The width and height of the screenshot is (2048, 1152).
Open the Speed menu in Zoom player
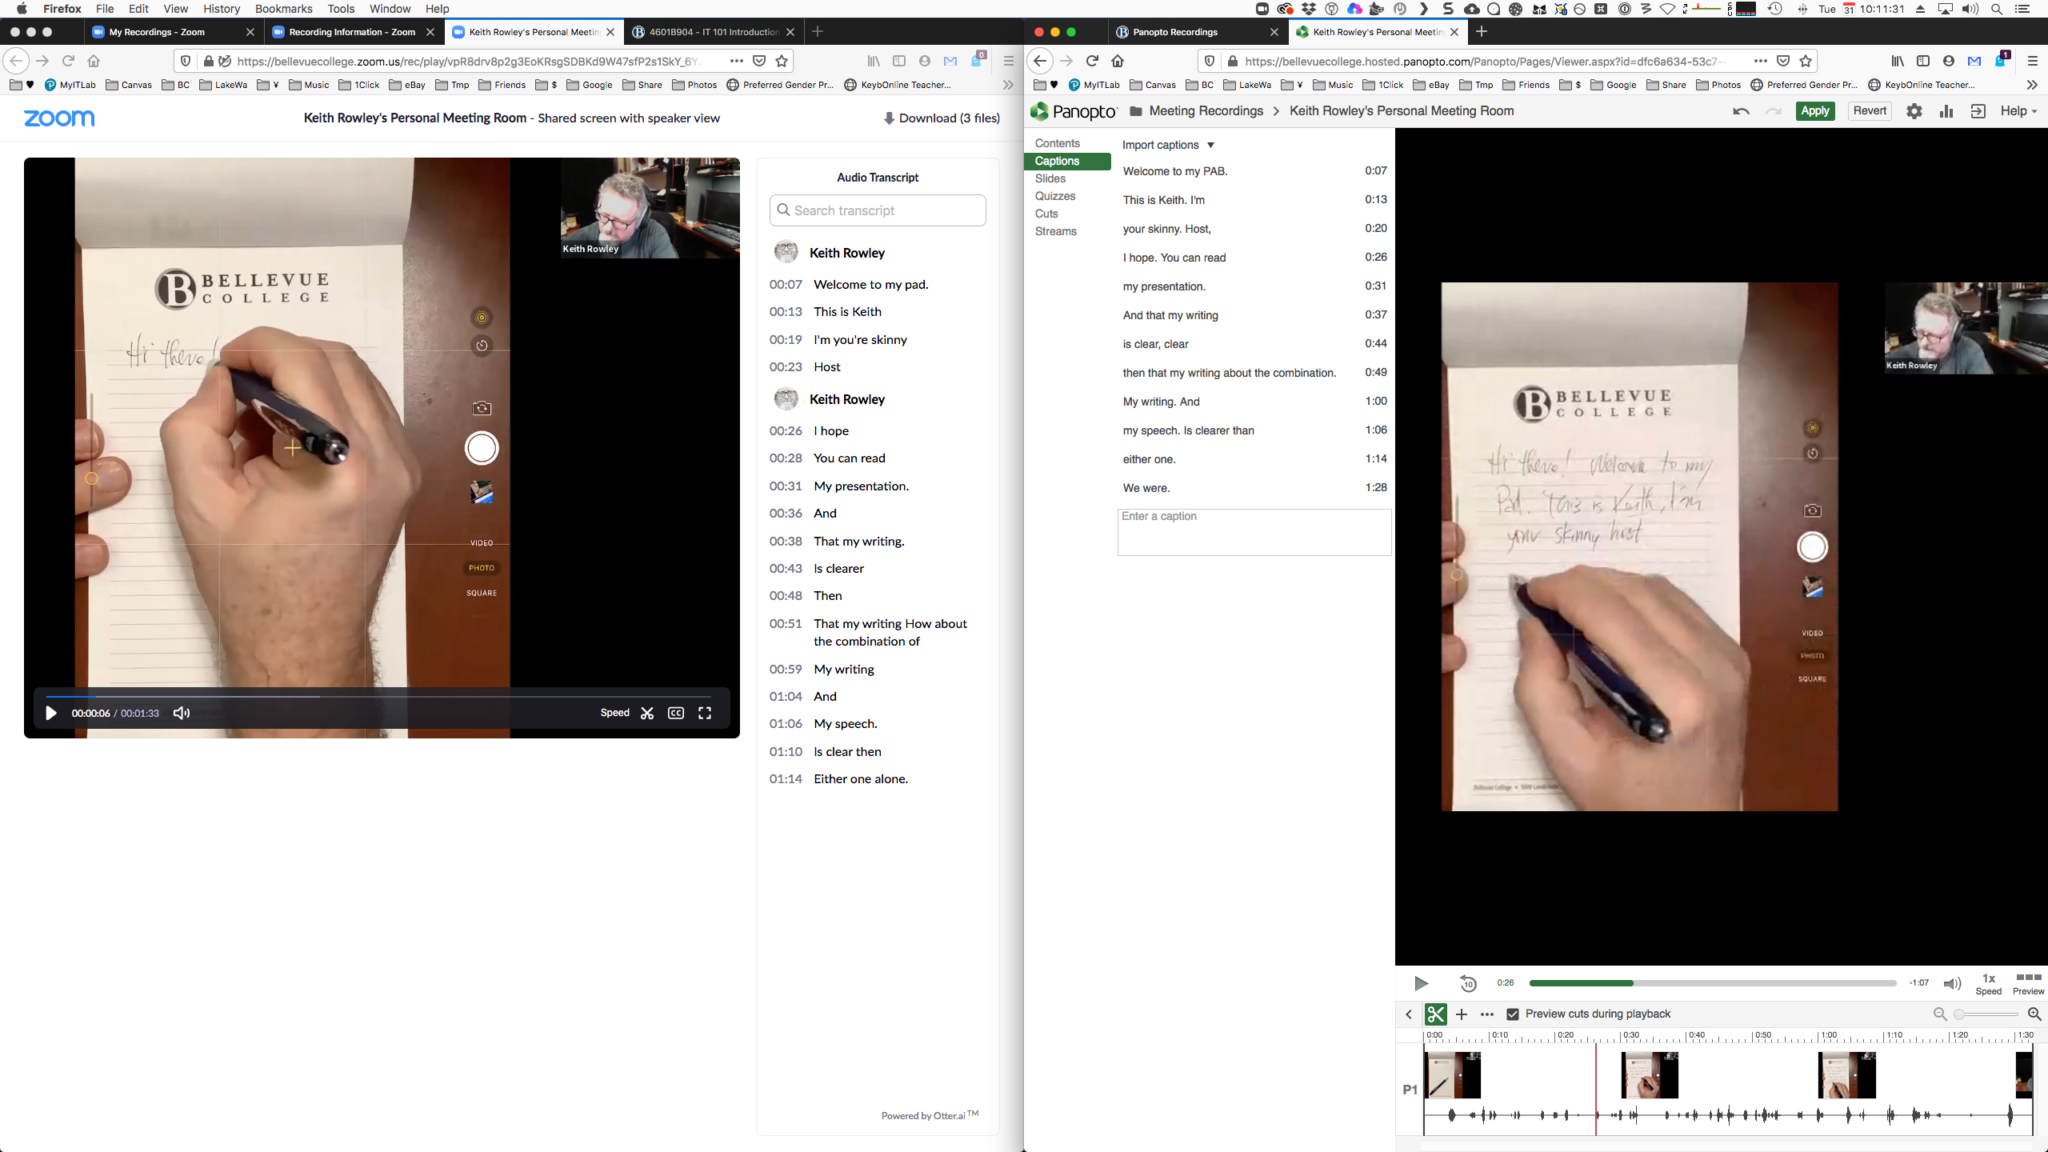click(x=614, y=713)
